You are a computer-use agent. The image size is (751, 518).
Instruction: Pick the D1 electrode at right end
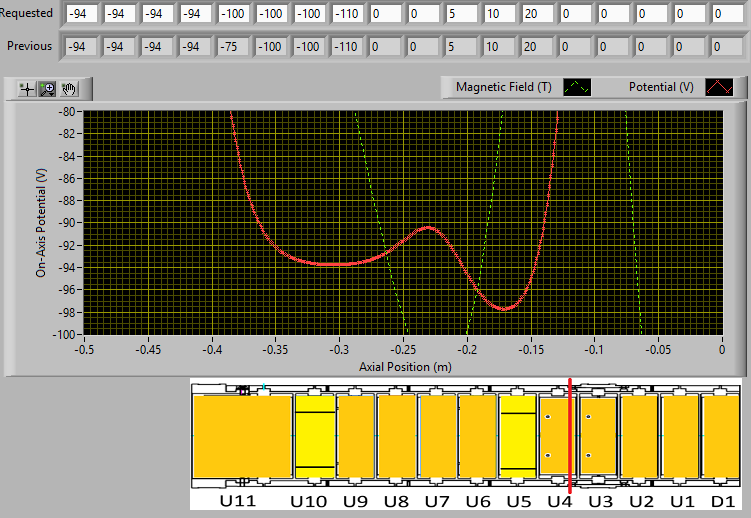[x=720, y=436]
